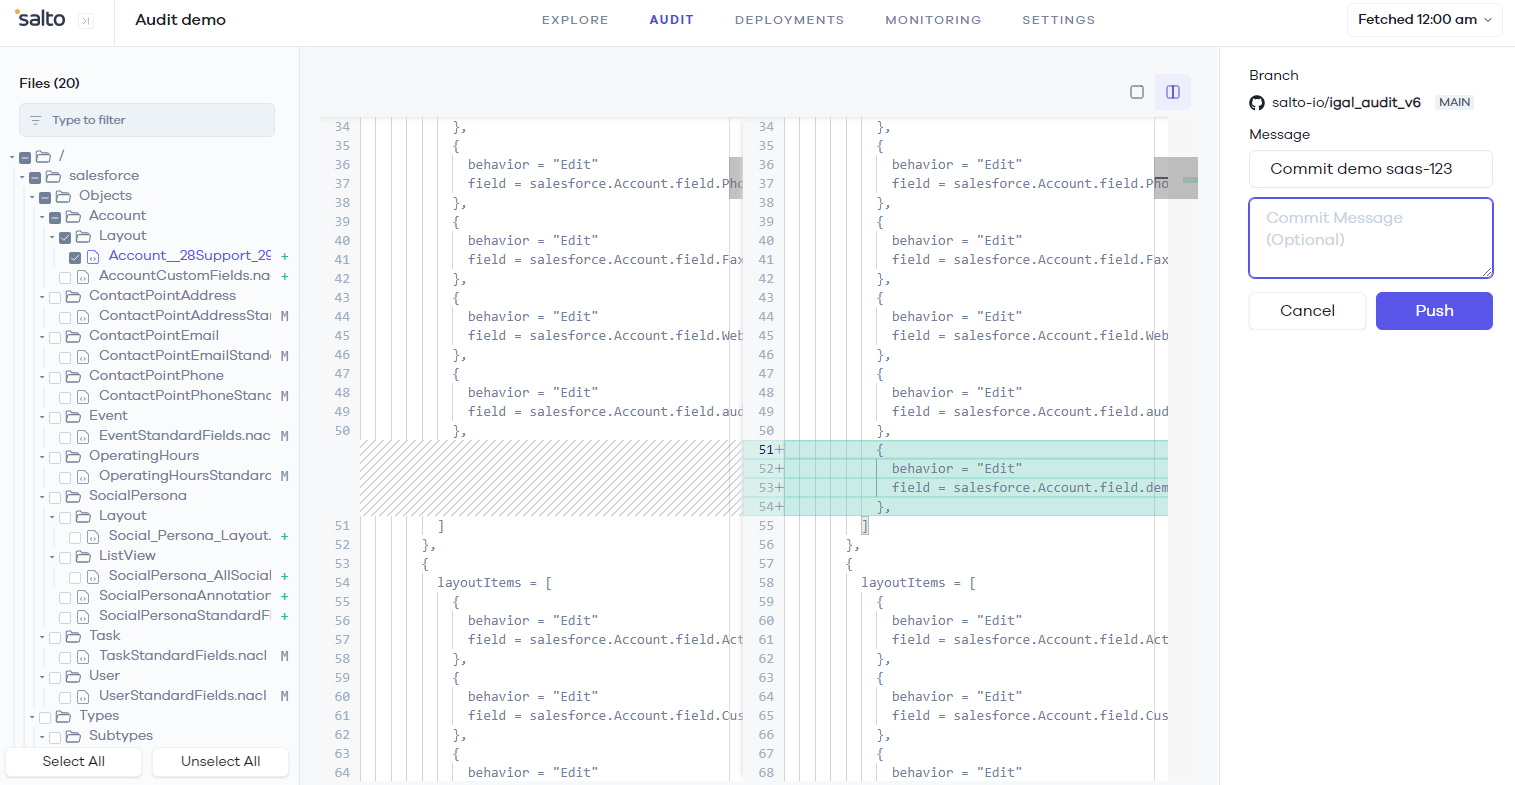Check the ContactPointAddress folder checkbox

point(55,297)
